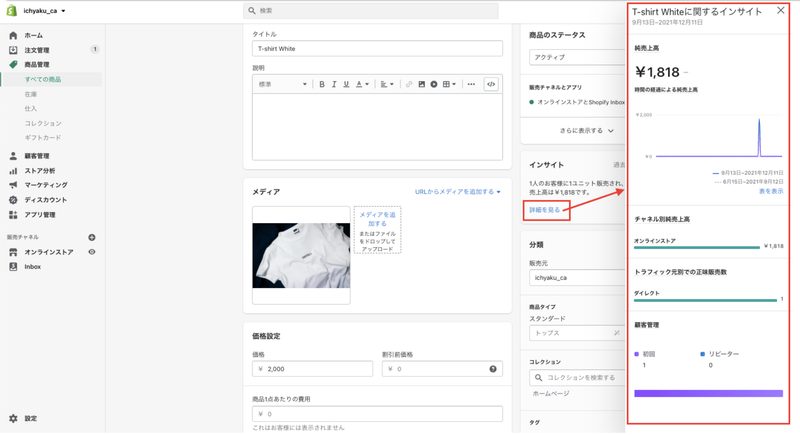Image resolution: width=800 pixels, height=435 pixels.
Task: Open Inbox sales channel
Action: point(33,267)
